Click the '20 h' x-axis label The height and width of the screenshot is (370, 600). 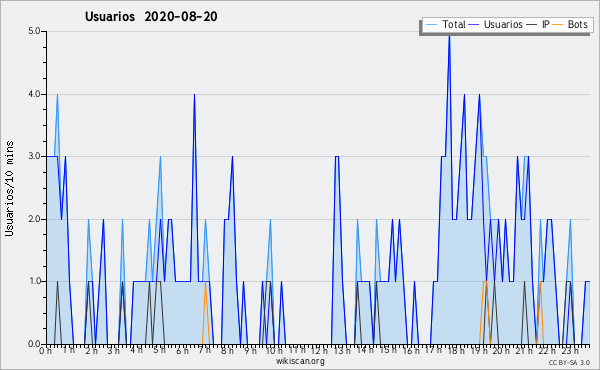[x=501, y=350]
